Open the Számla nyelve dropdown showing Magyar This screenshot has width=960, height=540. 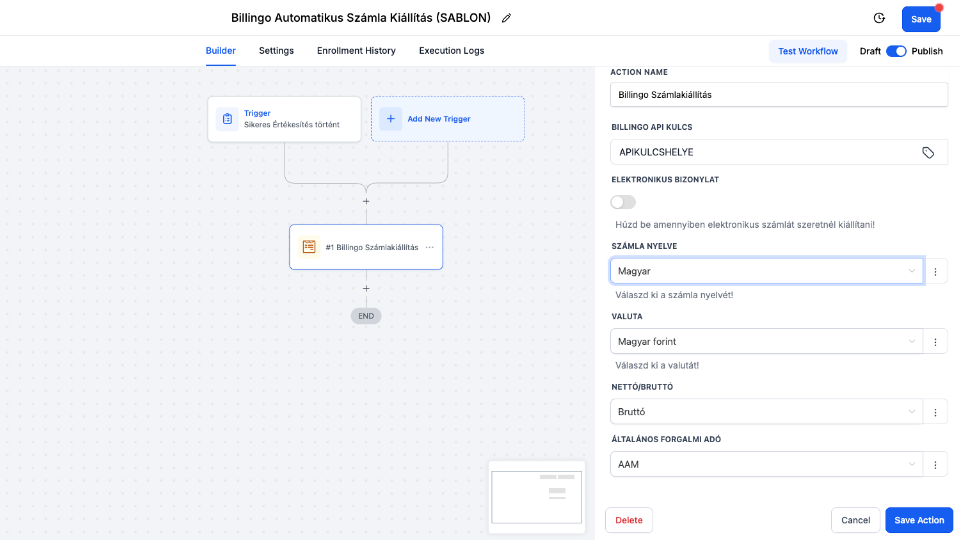point(767,271)
